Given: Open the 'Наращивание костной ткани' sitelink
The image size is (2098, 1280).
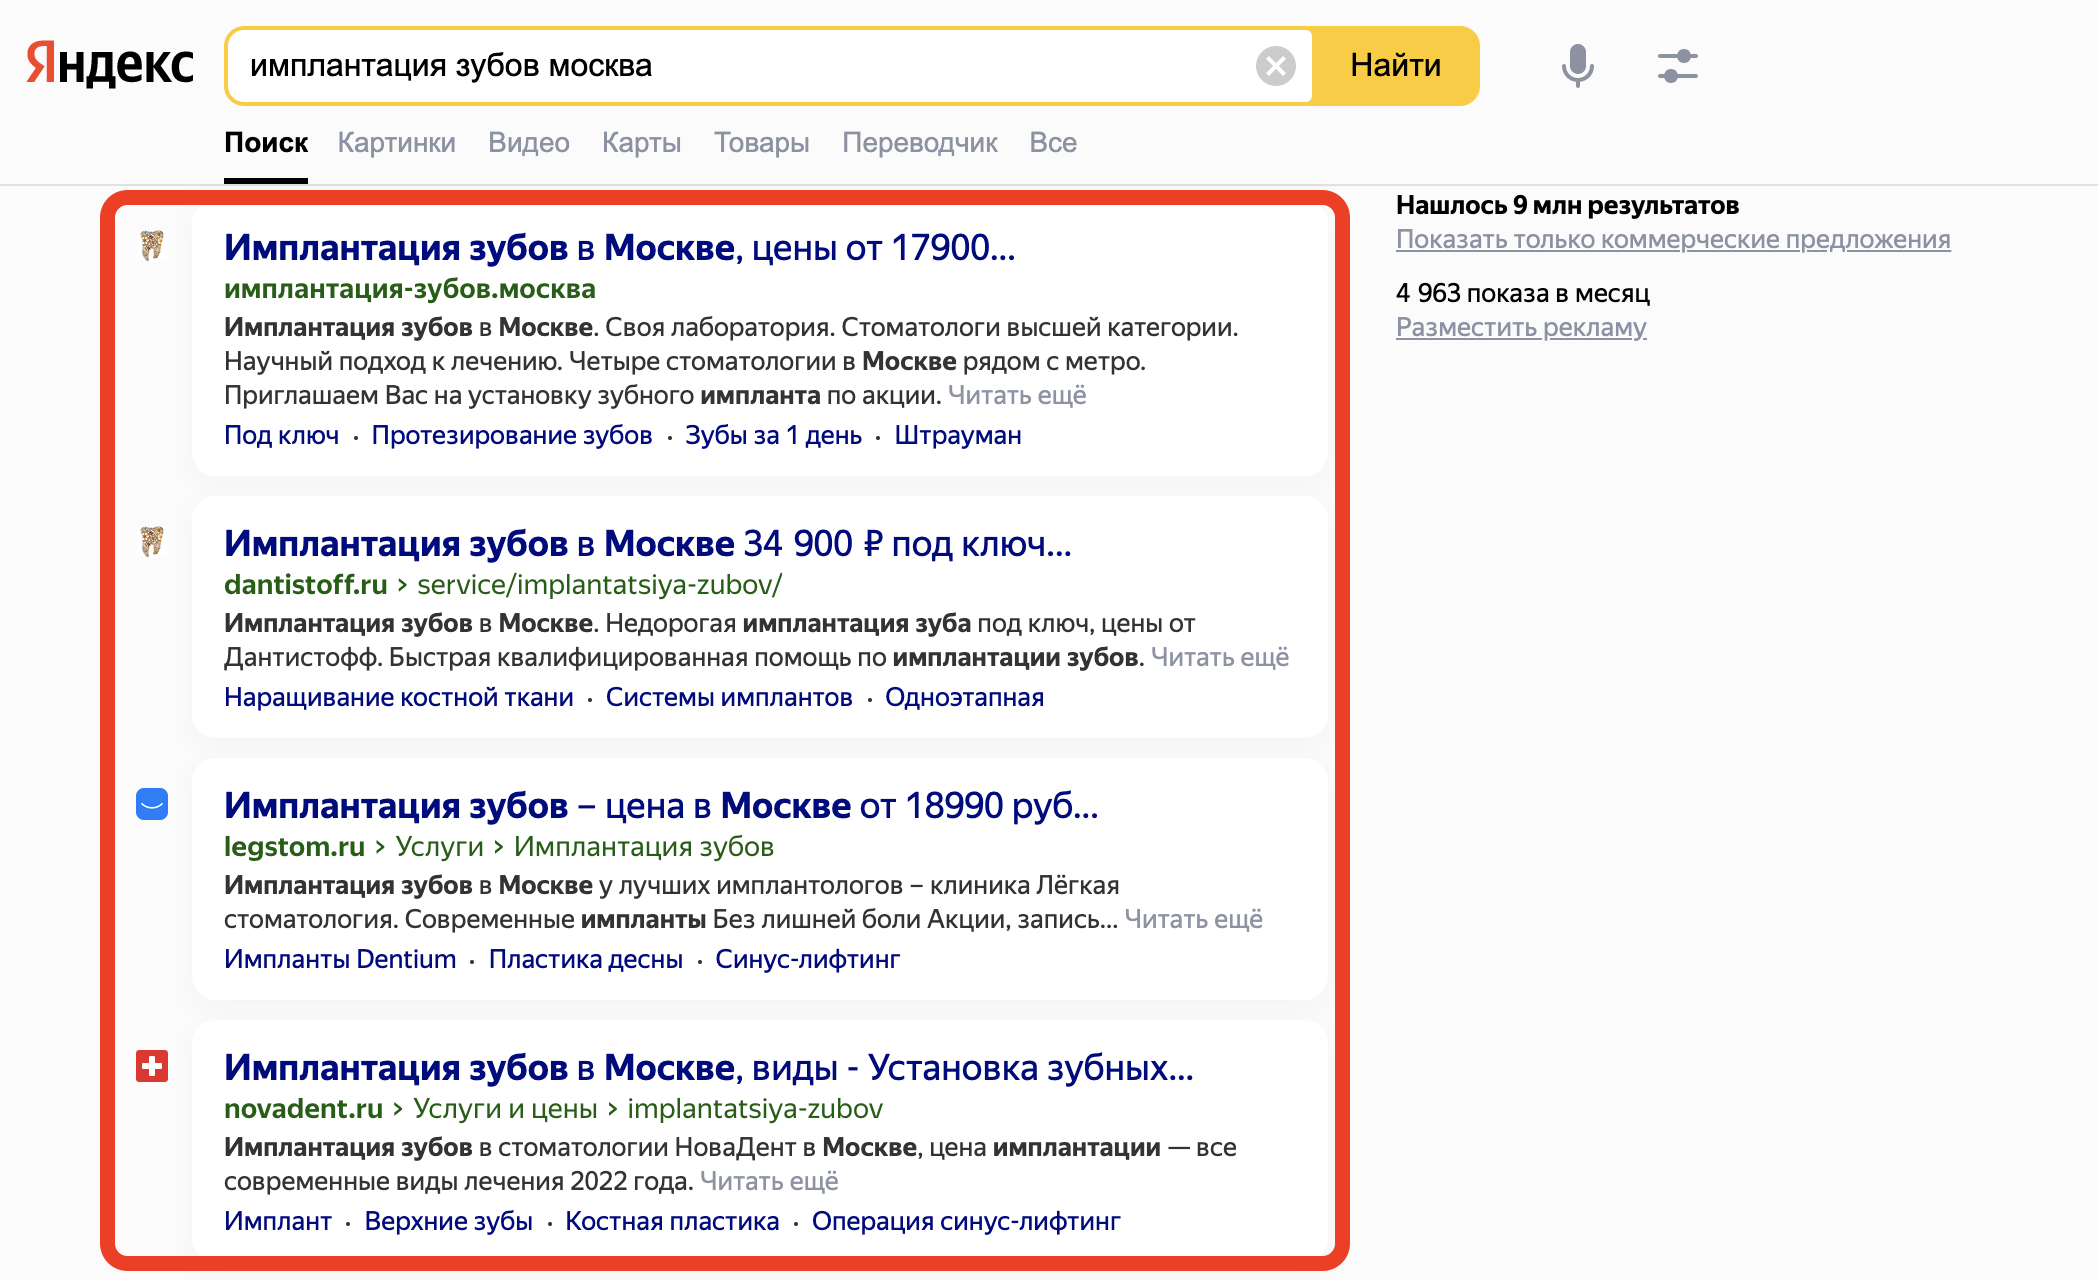Looking at the screenshot, I should [398, 697].
